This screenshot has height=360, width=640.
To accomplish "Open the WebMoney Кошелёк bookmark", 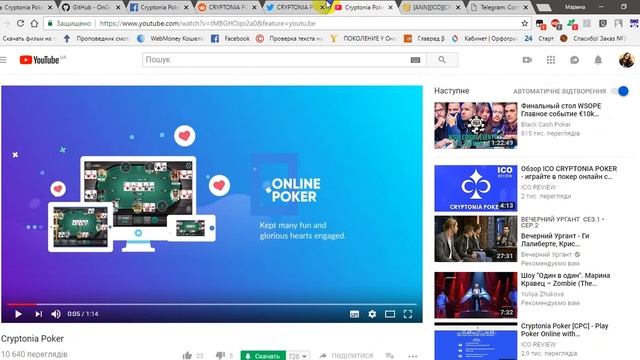I will (x=170, y=38).
